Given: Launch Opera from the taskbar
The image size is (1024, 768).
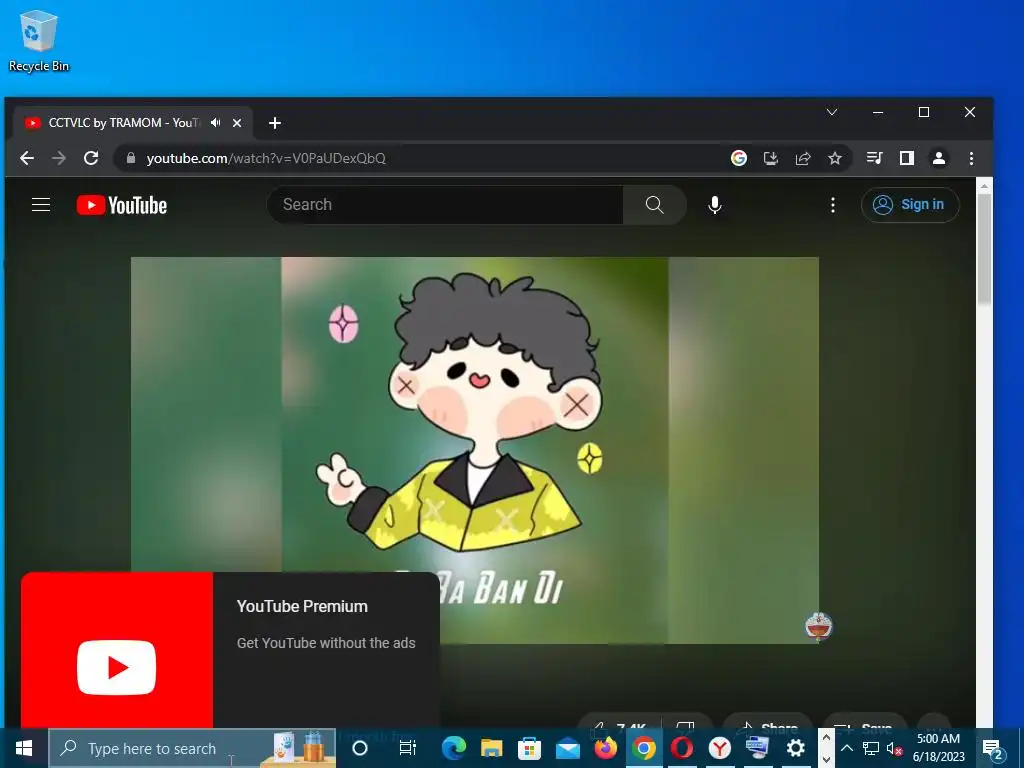Looking at the screenshot, I should point(682,748).
